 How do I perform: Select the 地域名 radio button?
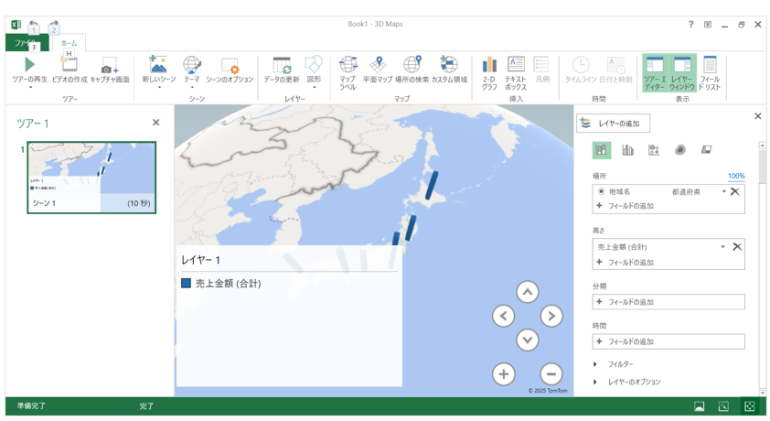tap(601, 192)
